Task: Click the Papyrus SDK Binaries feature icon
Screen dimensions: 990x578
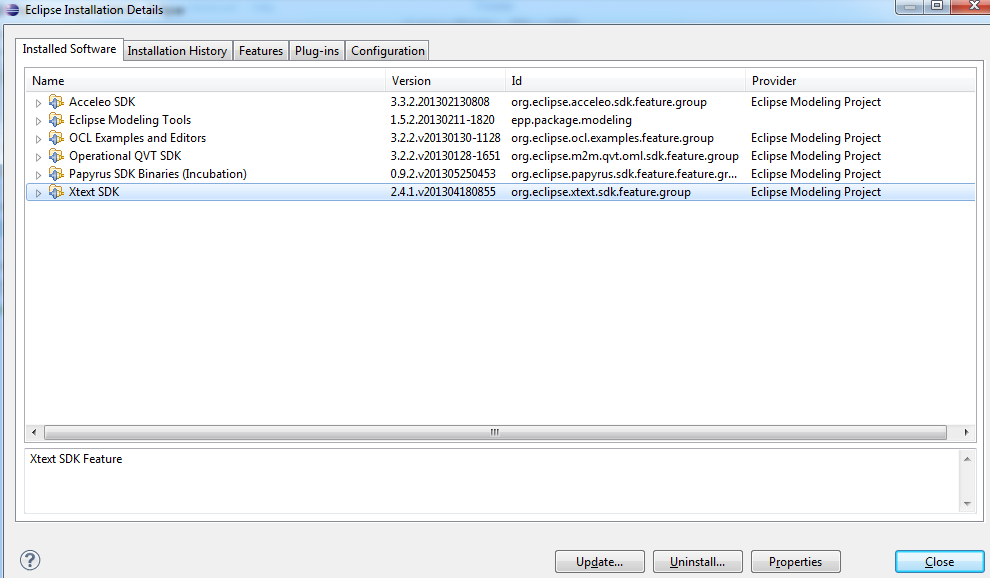Action: point(56,174)
